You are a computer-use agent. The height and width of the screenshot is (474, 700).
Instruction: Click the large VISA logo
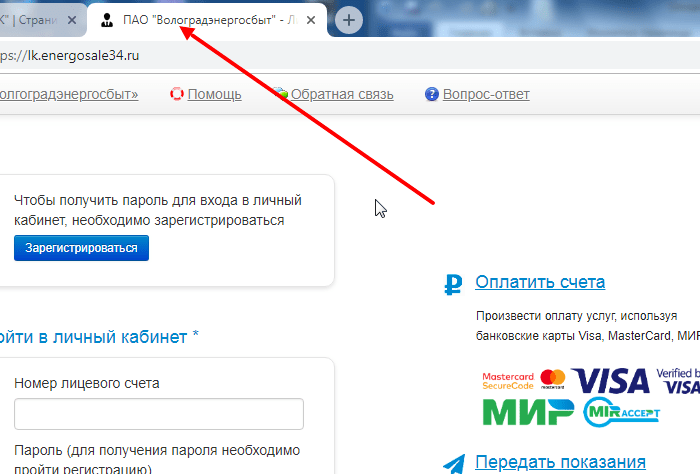pyautogui.click(x=610, y=381)
